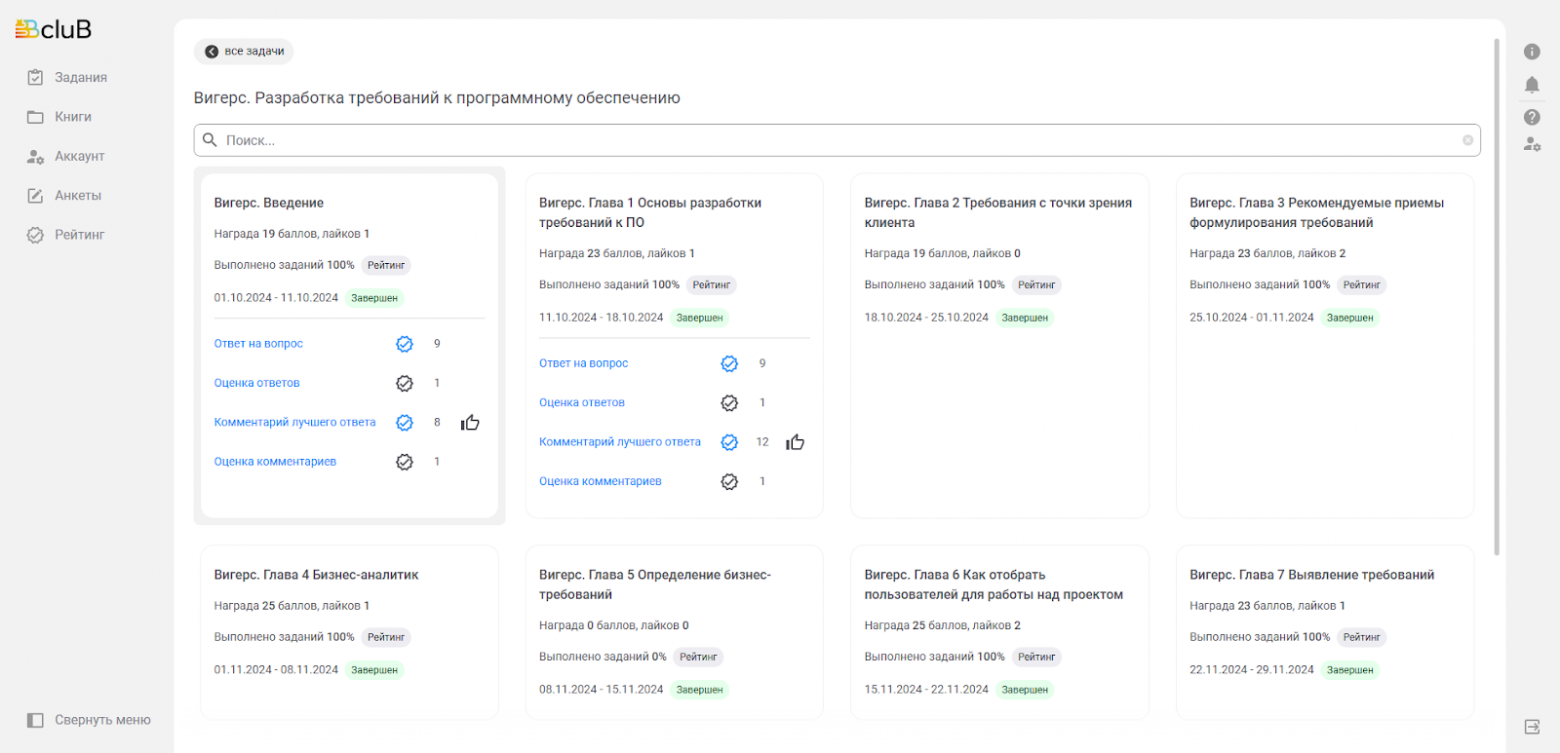Go to the Рейтинг menu section
Screen dimensions: 1560x753
point(79,235)
